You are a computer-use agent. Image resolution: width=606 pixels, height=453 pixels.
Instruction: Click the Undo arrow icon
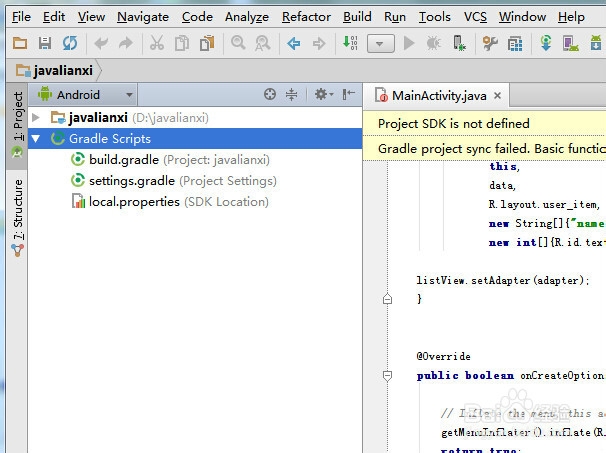[101, 43]
